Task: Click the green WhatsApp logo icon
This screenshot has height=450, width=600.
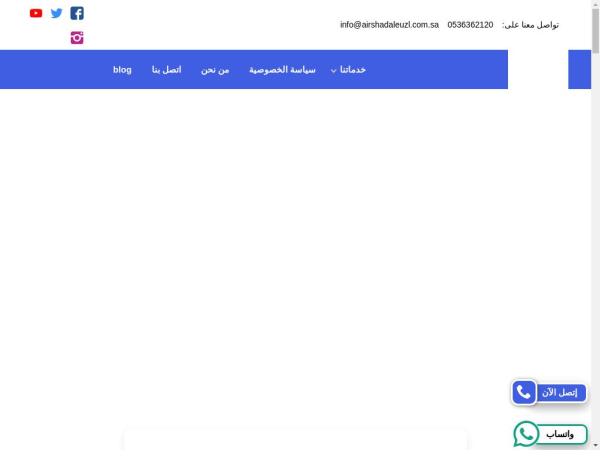Action: point(526,434)
